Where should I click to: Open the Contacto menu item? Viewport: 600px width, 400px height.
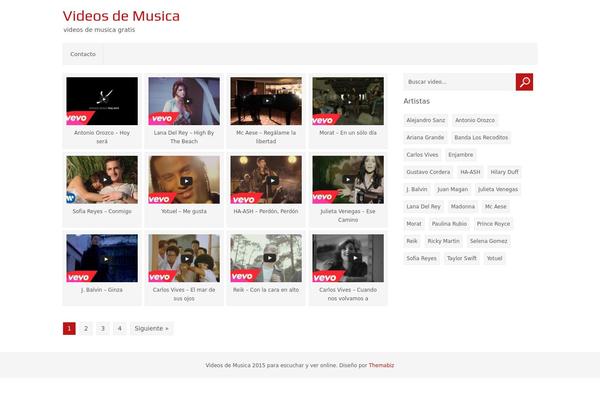pos(83,54)
